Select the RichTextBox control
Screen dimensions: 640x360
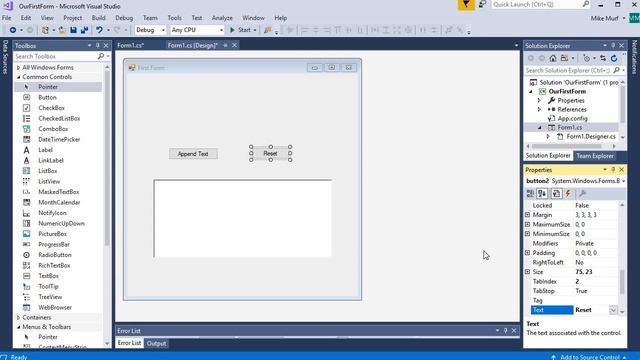54,265
